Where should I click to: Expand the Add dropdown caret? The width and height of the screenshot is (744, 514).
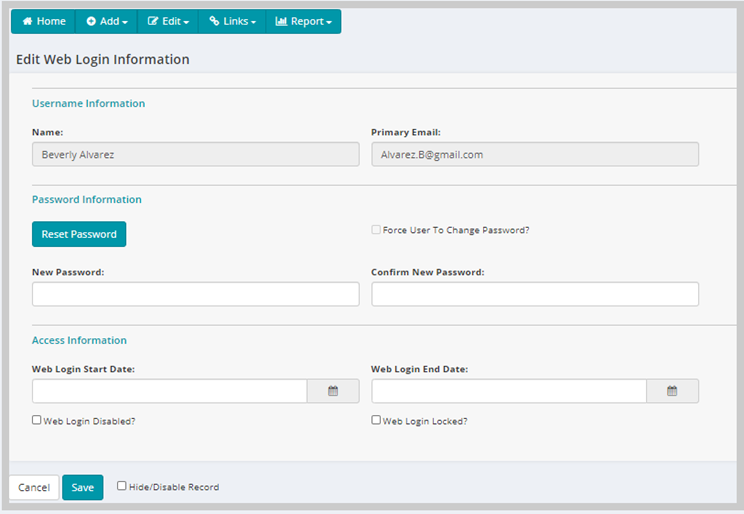[125, 22]
